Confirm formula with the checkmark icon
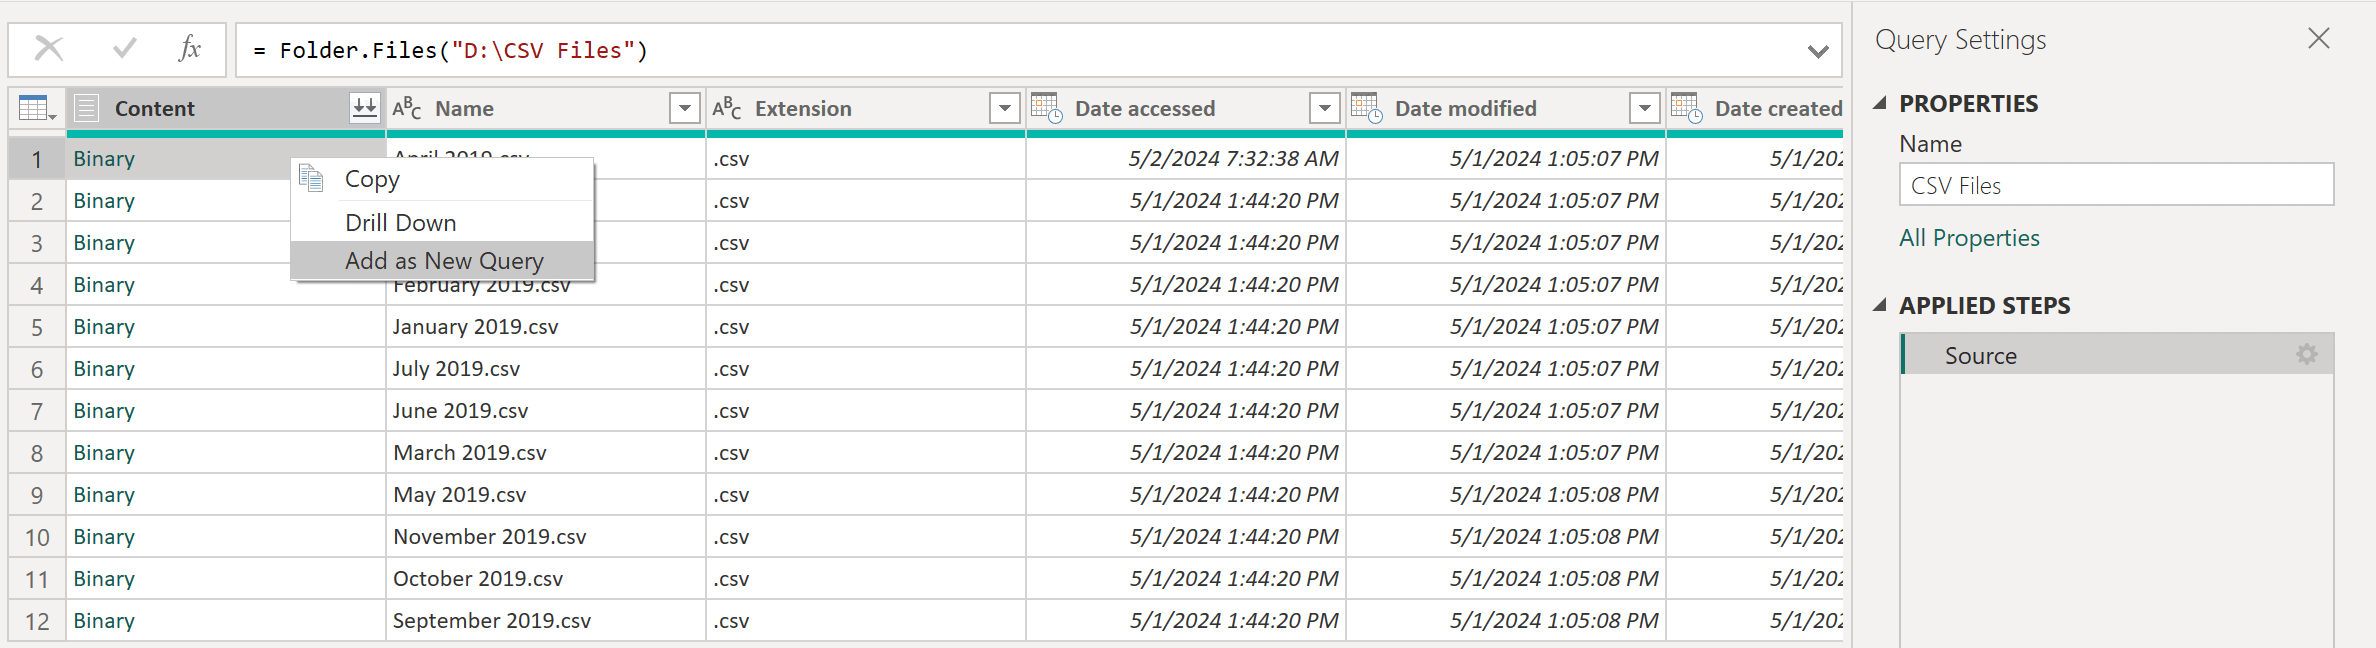Image resolution: width=2376 pixels, height=648 pixels. coord(124,48)
